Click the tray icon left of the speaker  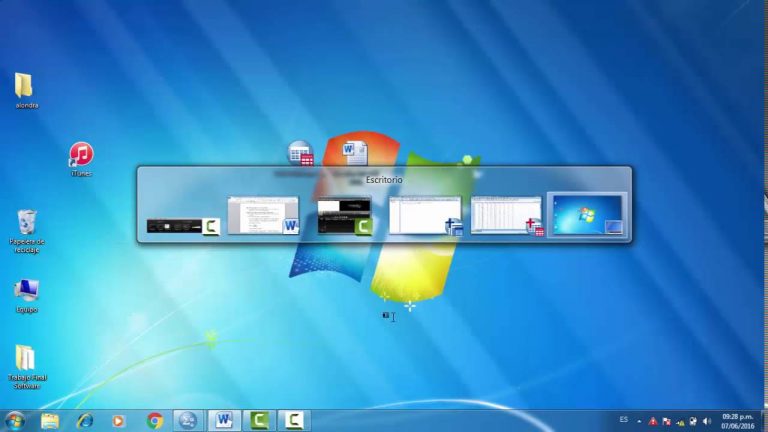(x=693, y=421)
